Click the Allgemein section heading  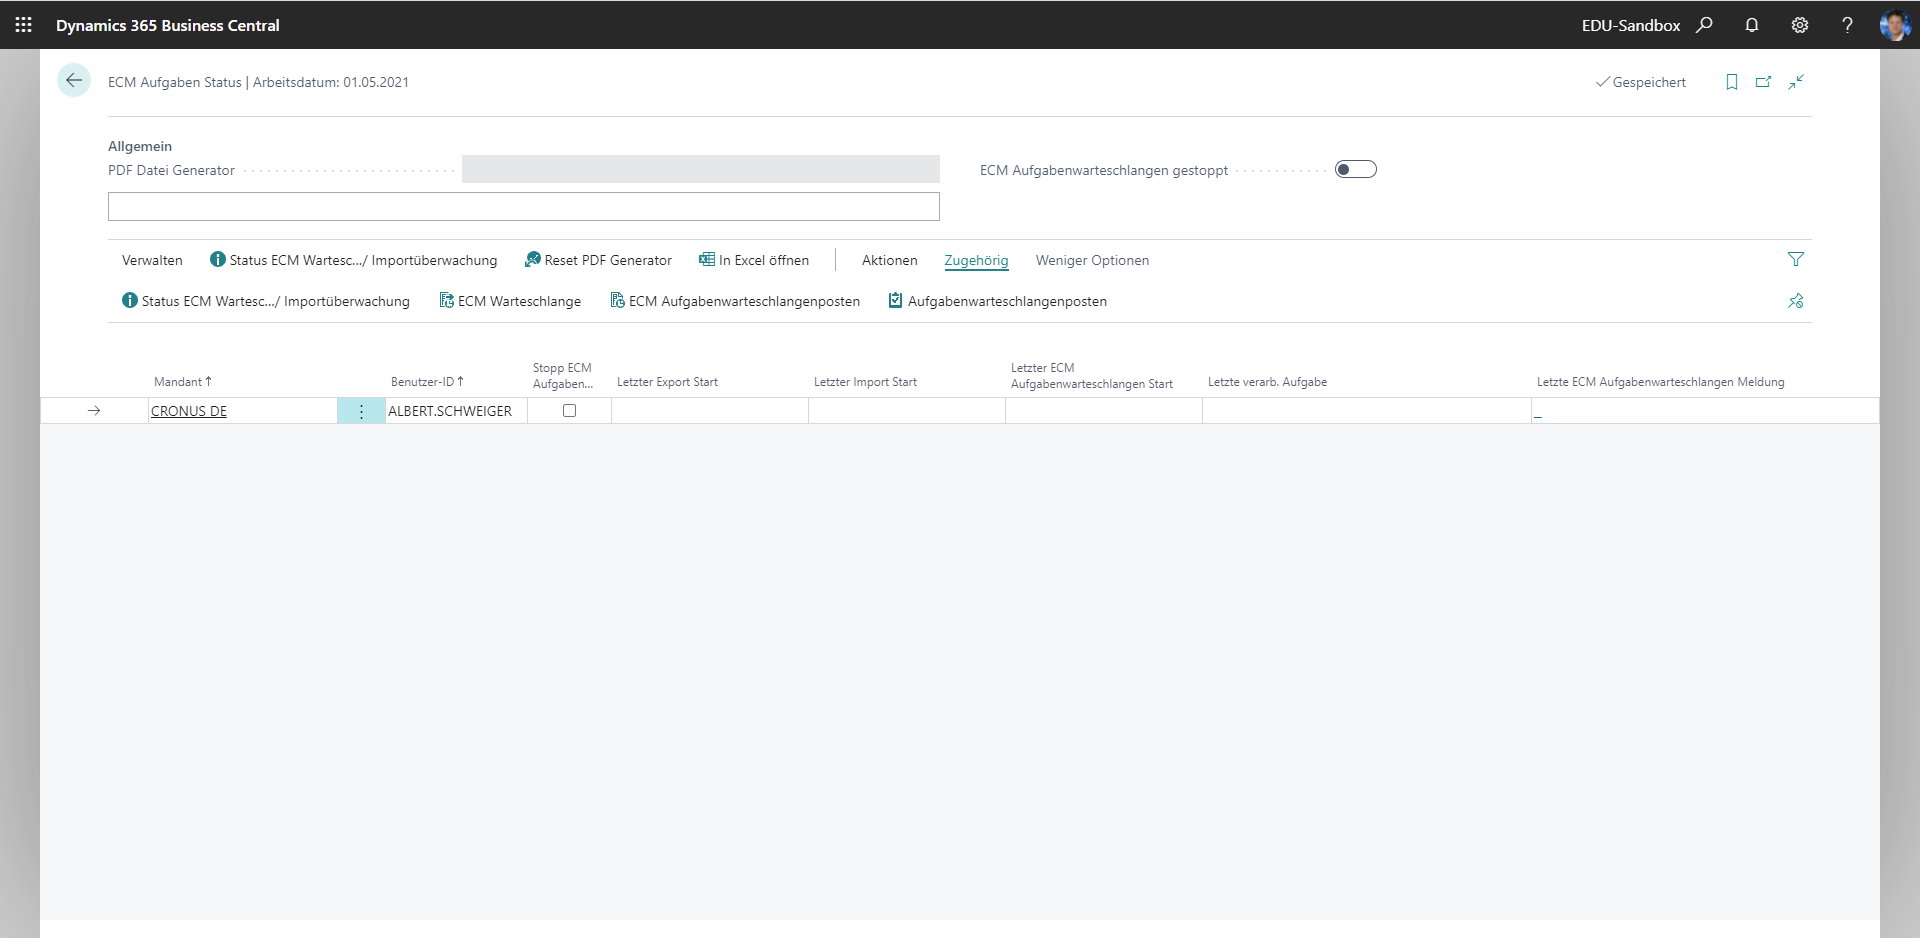pos(140,146)
